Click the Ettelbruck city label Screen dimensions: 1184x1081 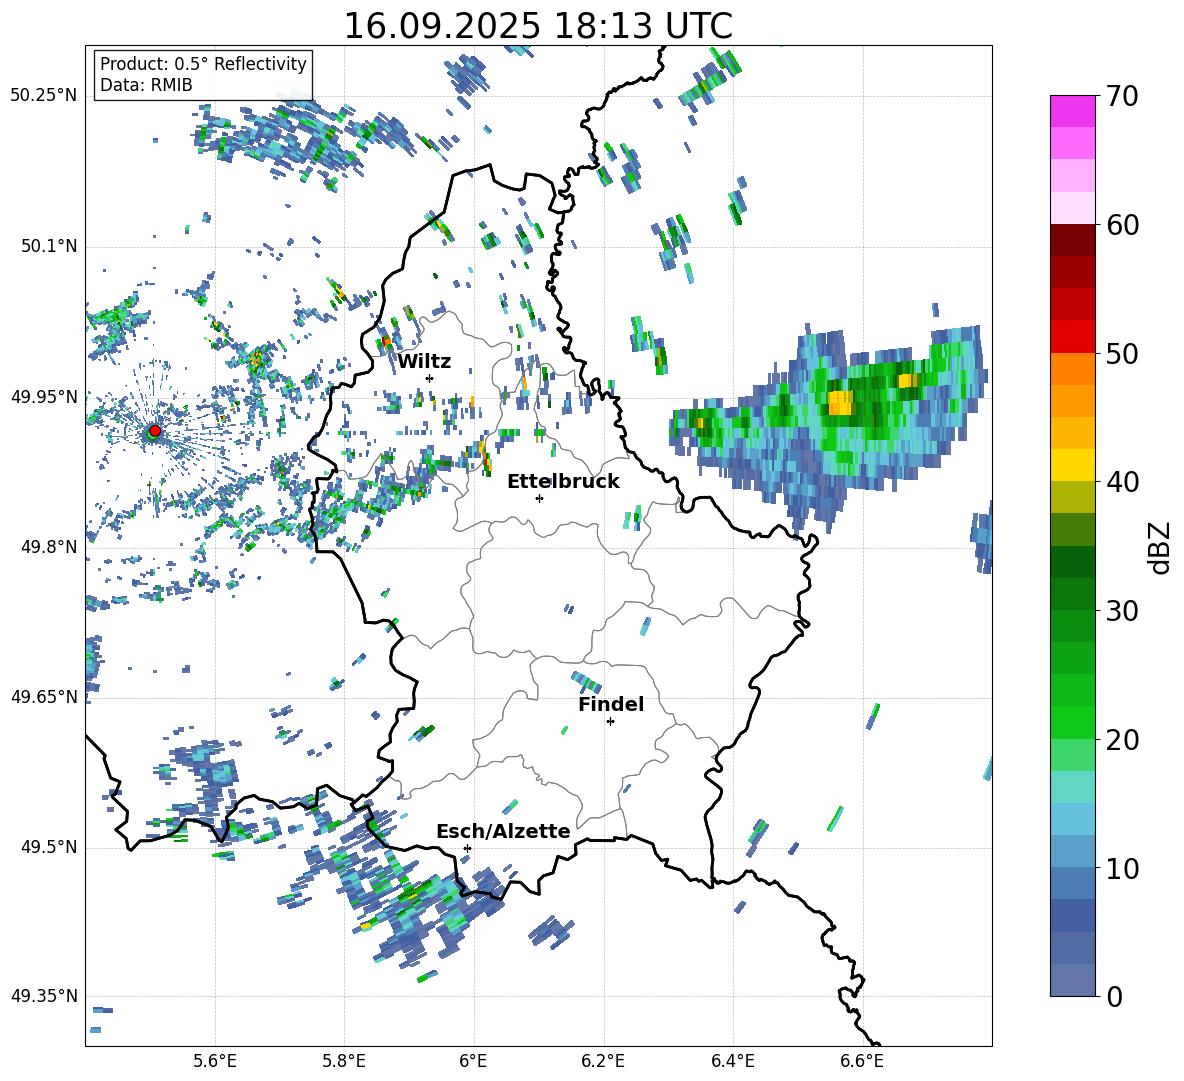563,481
